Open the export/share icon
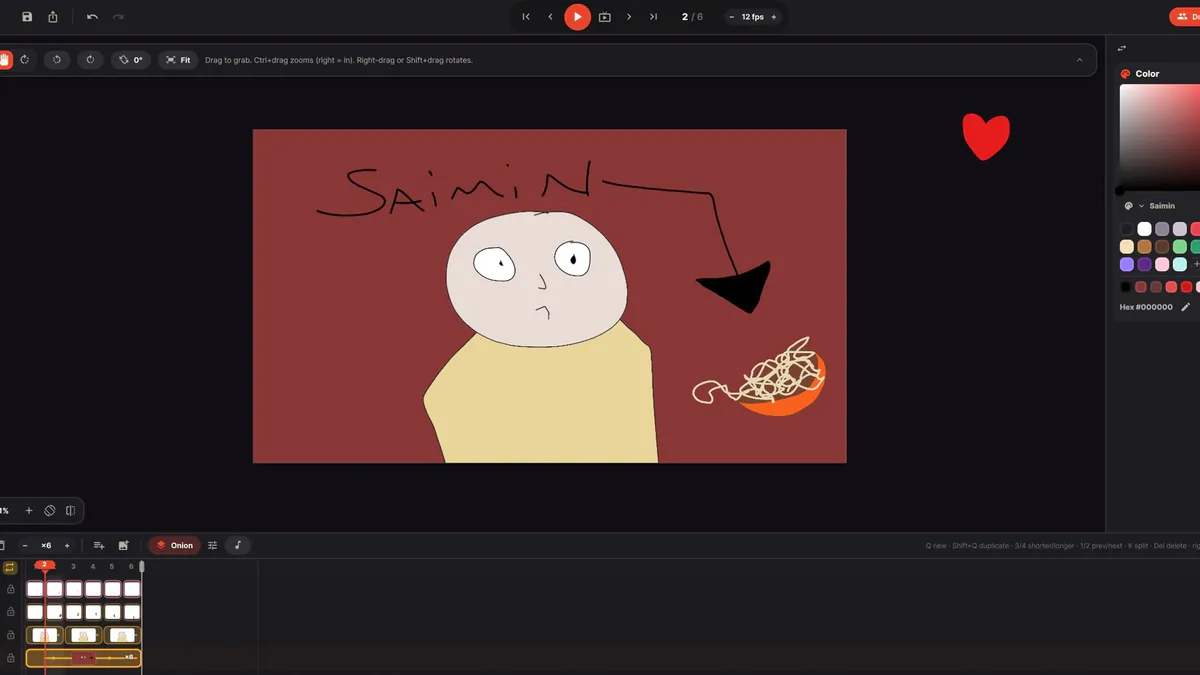Viewport: 1200px width, 675px height. pos(53,17)
